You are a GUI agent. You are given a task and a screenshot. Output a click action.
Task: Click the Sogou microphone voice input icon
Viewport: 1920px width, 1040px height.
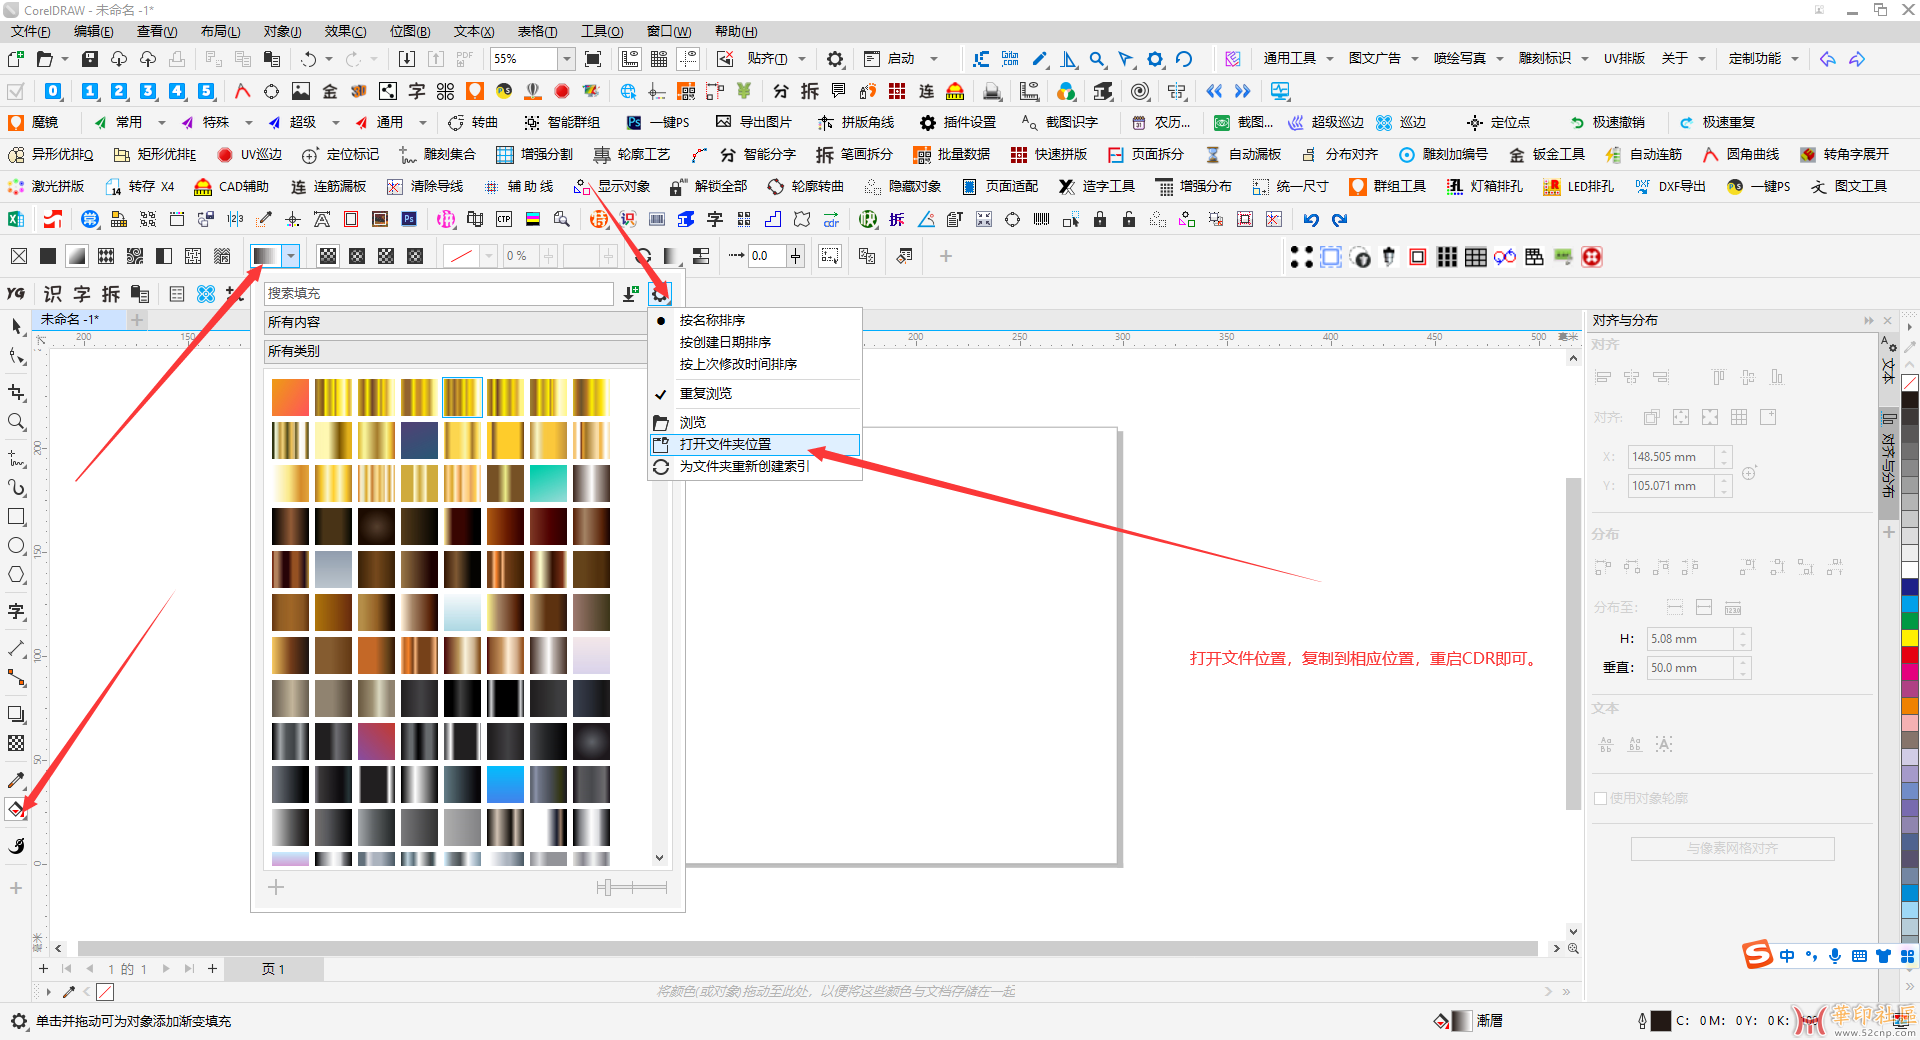click(x=1835, y=956)
